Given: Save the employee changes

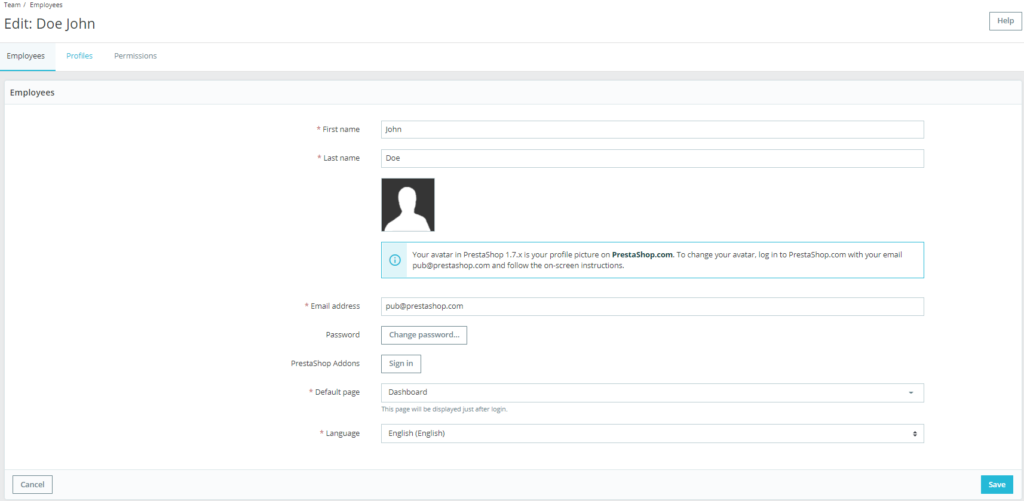Looking at the screenshot, I should (996, 484).
